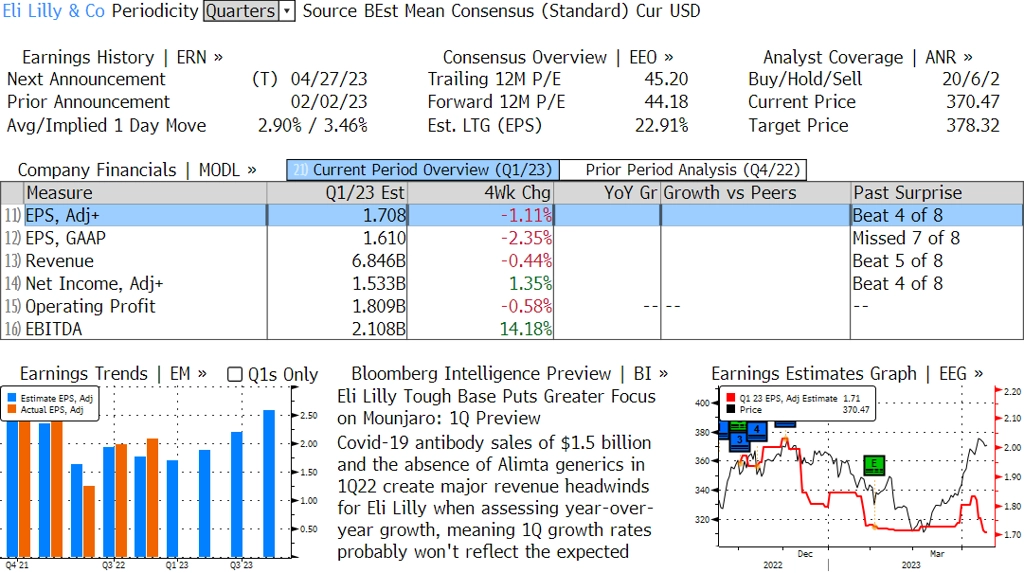Image resolution: width=1024 pixels, height=573 pixels.
Task: Click the Growth vs Peers column header
Action: tap(756, 193)
